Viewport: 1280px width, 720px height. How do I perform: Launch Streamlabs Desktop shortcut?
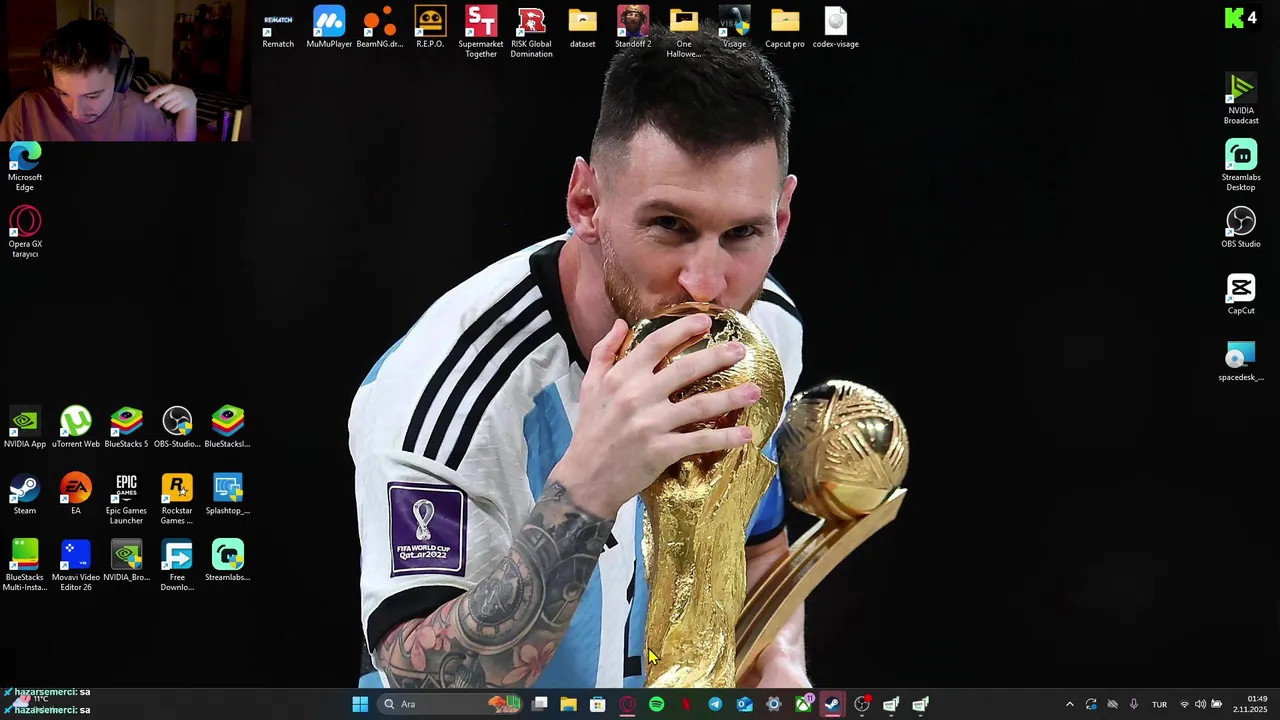point(1241,165)
